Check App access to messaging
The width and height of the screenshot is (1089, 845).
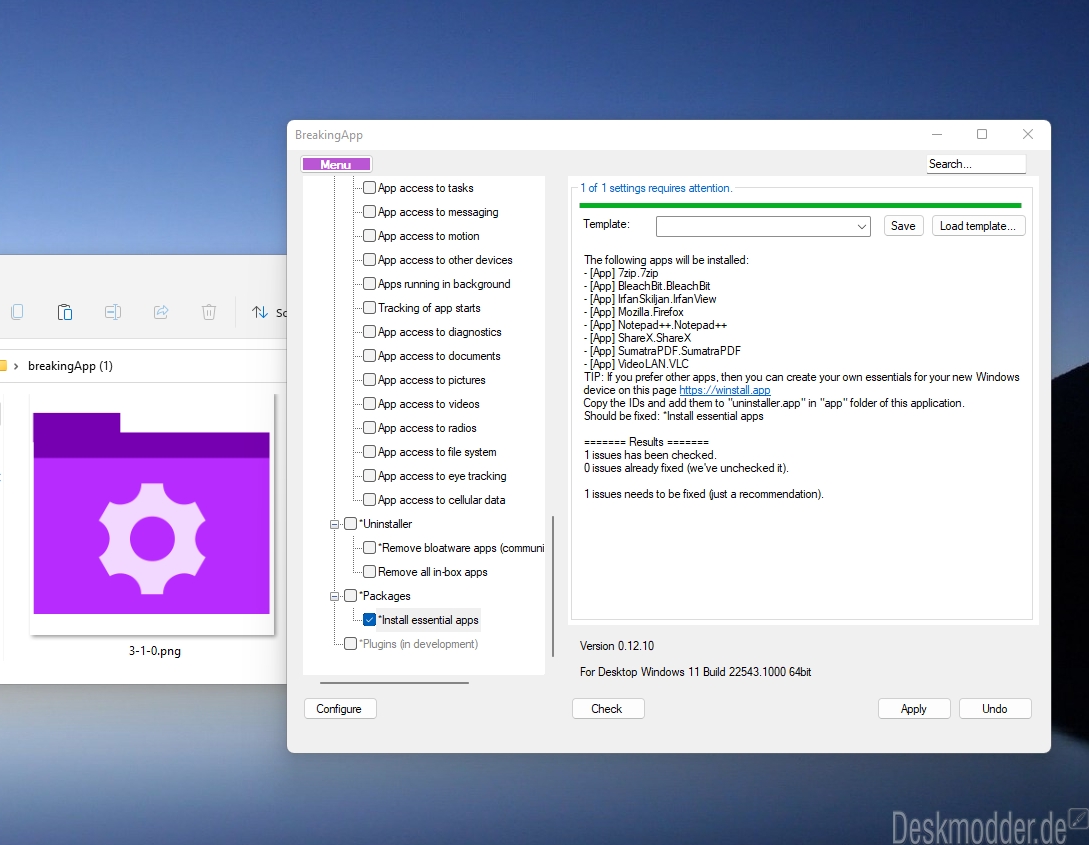369,212
